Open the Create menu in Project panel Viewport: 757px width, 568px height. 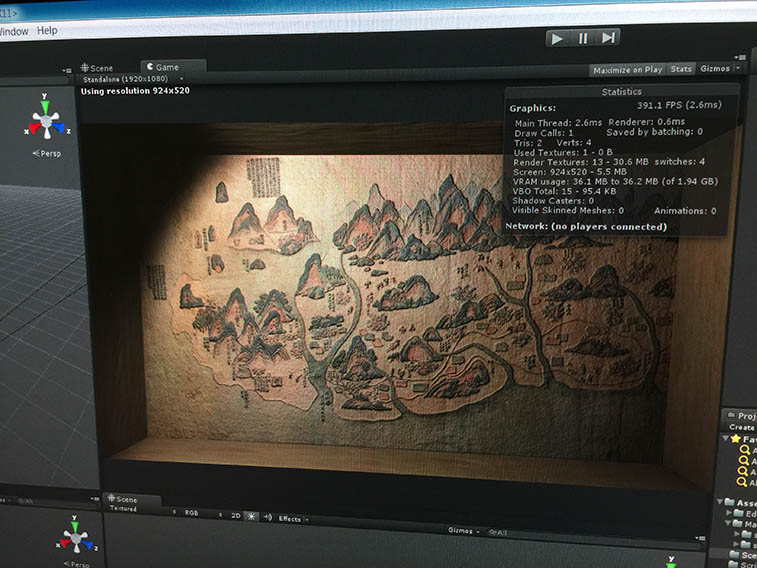point(742,427)
